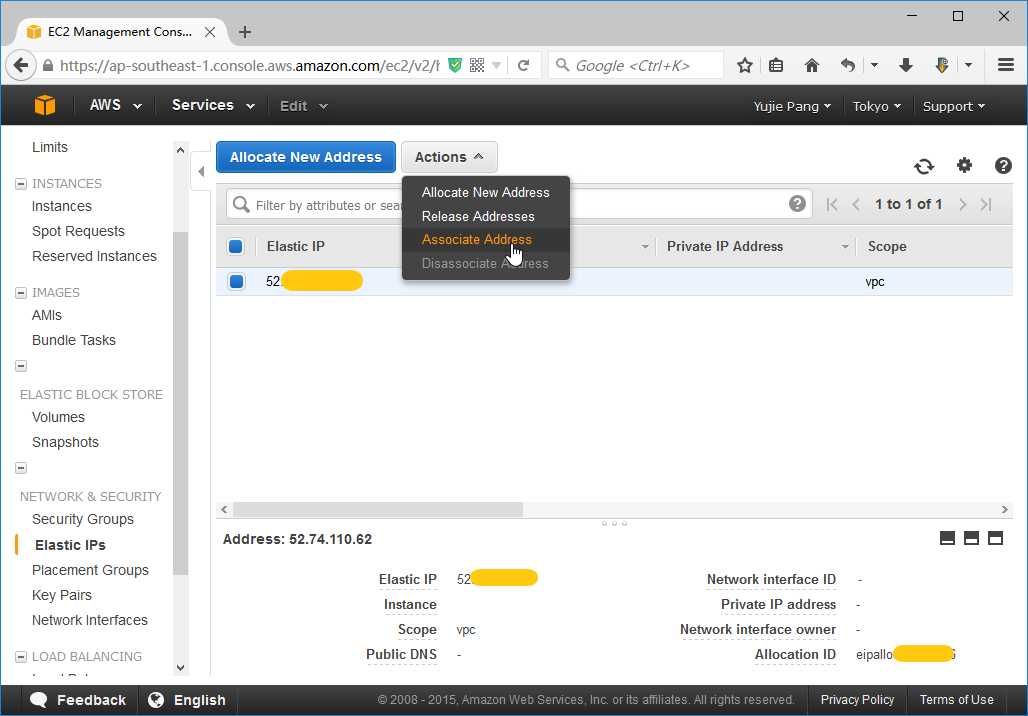Toggle select-all checkbox in table header

tap(236, 247)
